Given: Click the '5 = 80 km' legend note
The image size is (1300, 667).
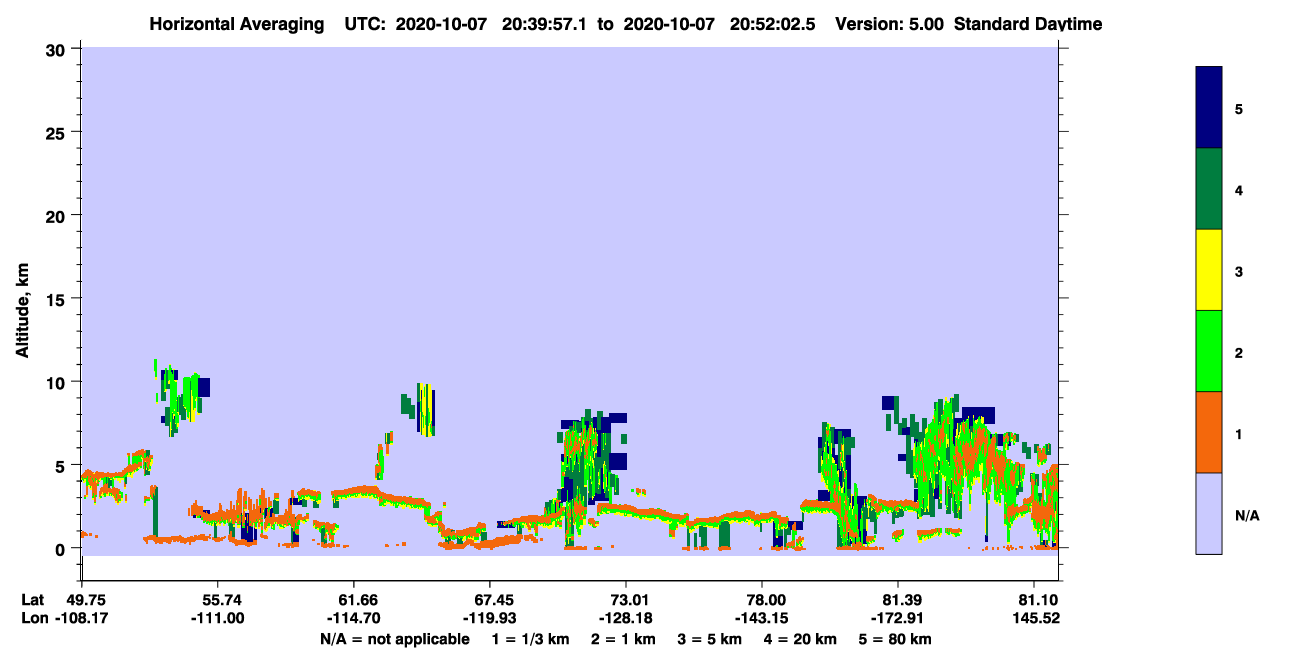Looking at the screenshot, I should 897,639.
